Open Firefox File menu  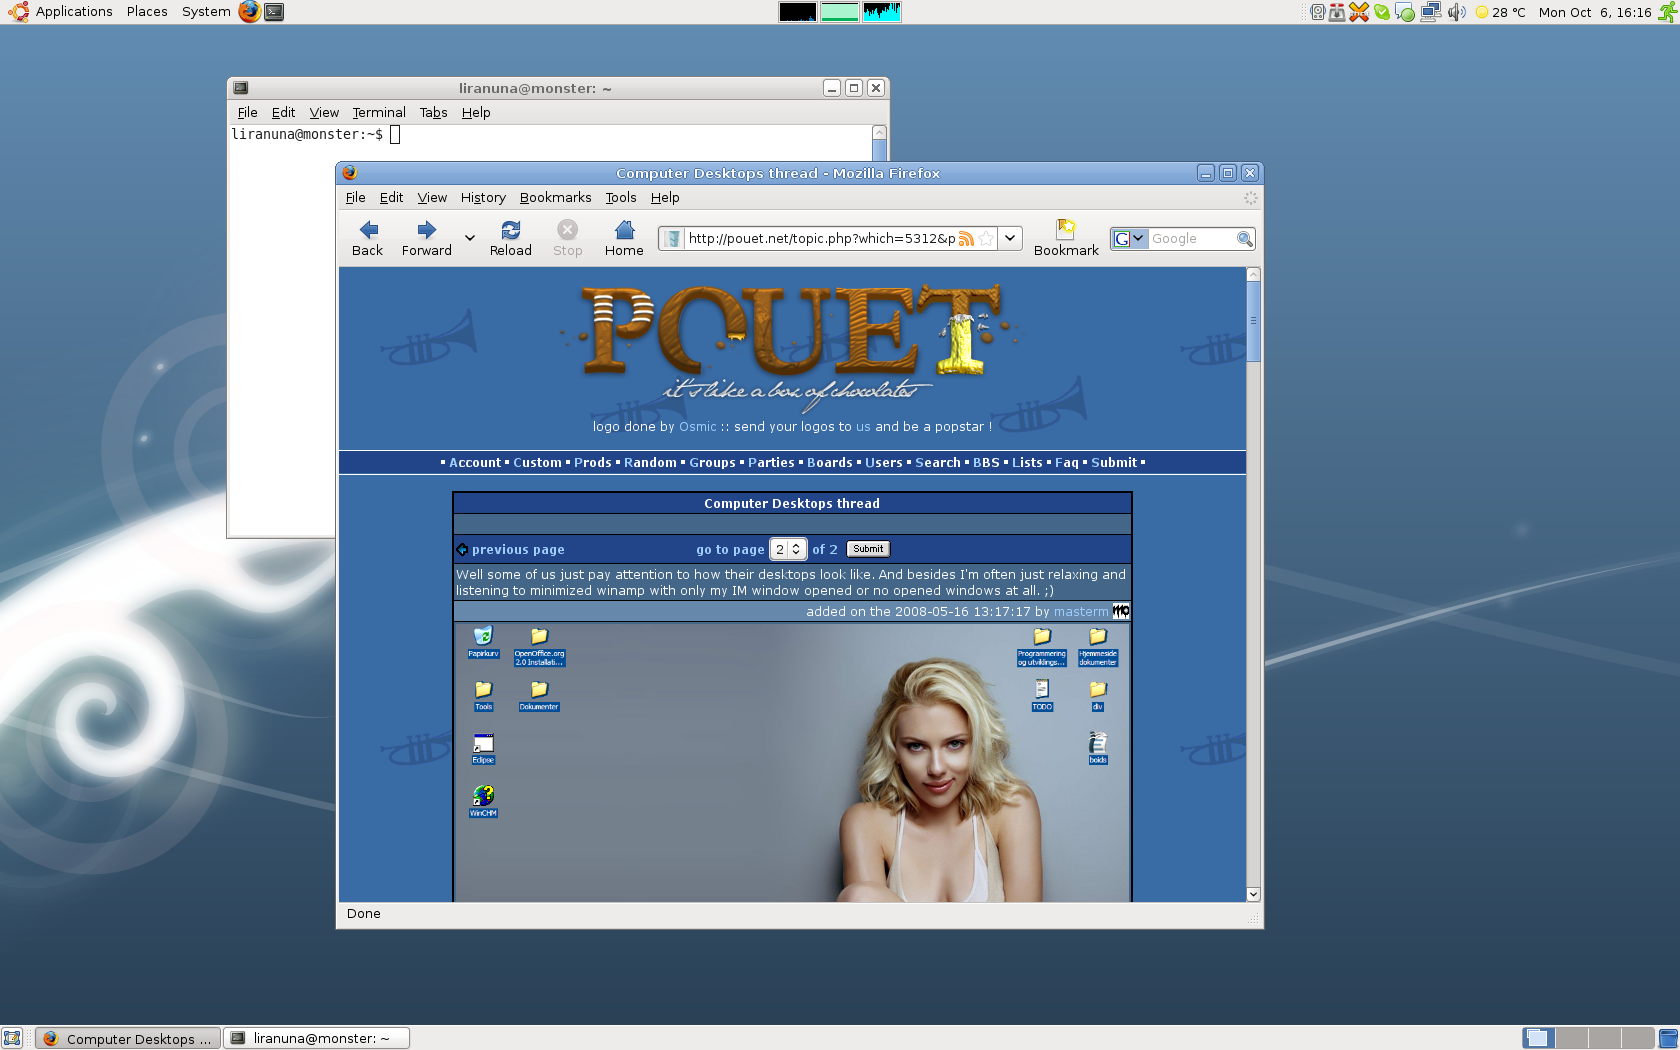click(355, 197)
